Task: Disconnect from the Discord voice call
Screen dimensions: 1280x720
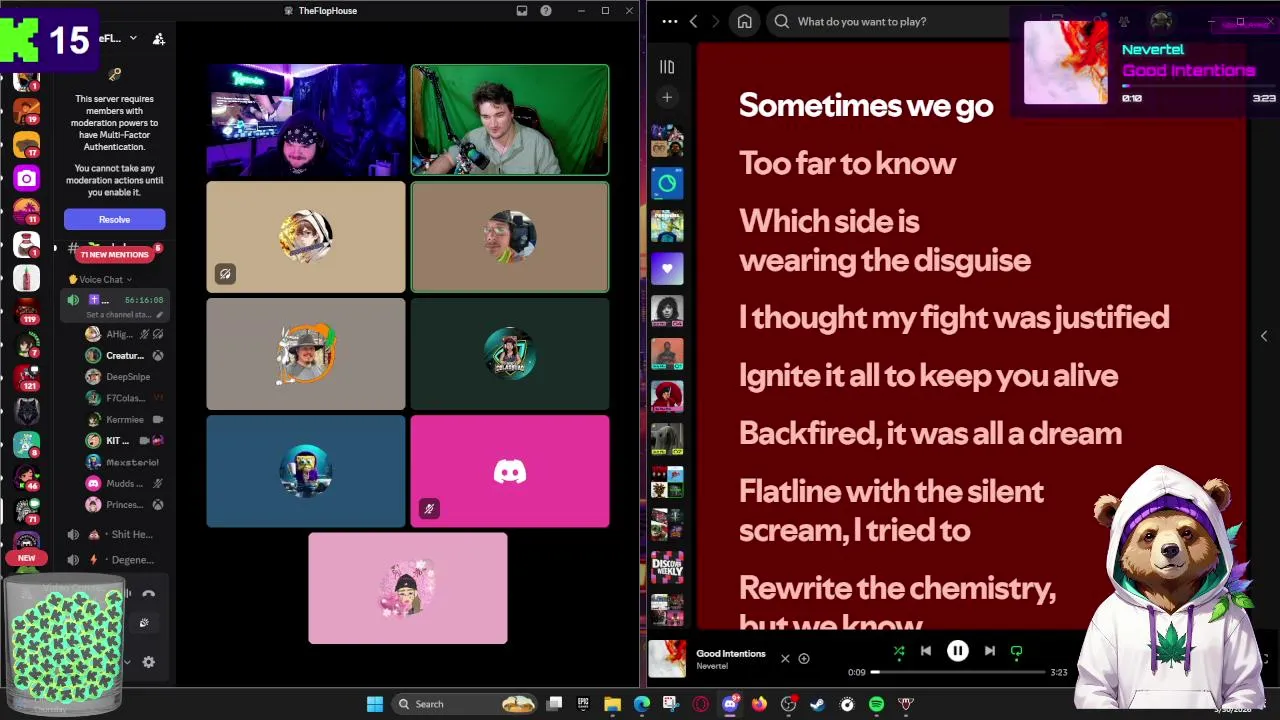Action: (149, 594)
